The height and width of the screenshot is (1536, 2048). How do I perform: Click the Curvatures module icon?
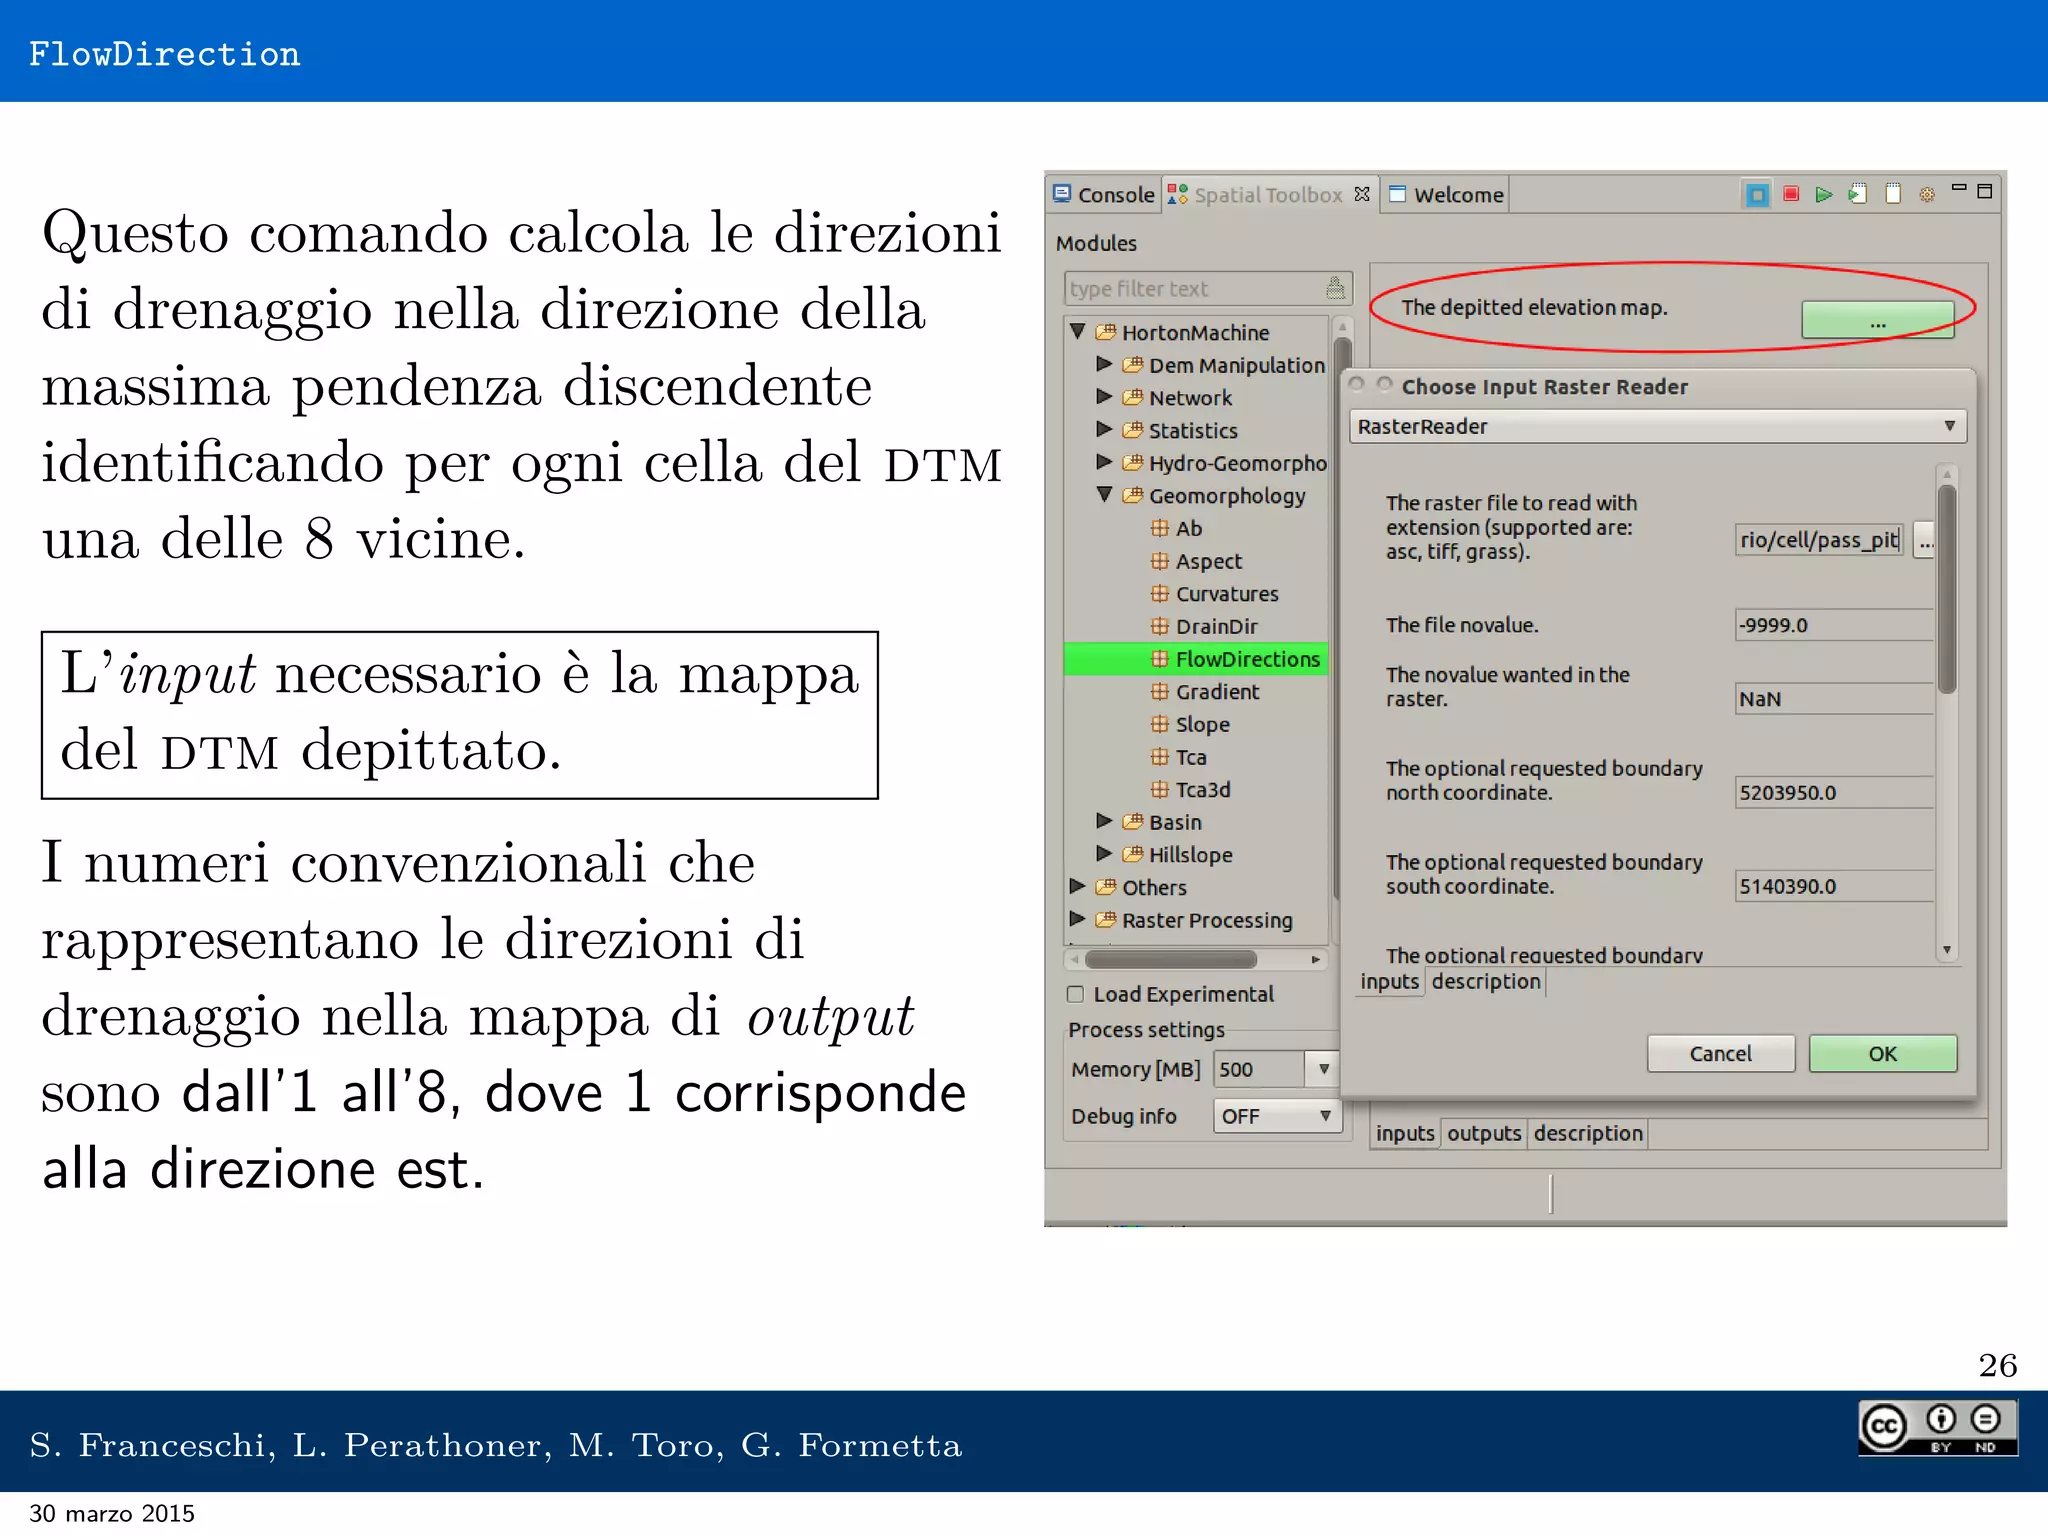click(1159, 593)
